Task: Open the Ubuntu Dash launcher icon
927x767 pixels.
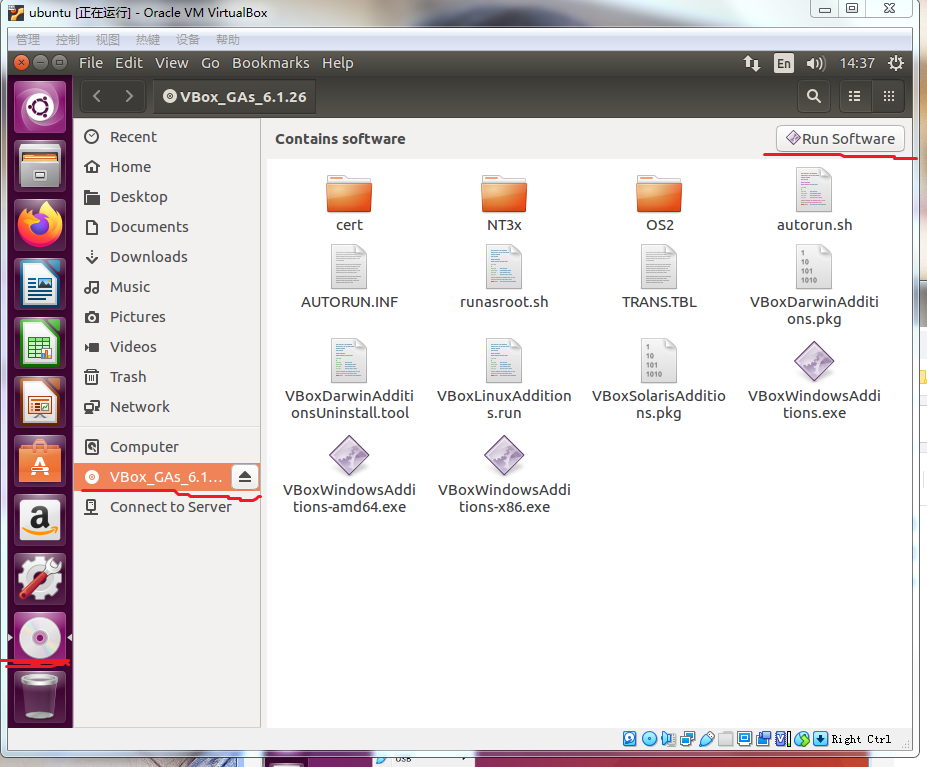Action: (x=40, y=108)
